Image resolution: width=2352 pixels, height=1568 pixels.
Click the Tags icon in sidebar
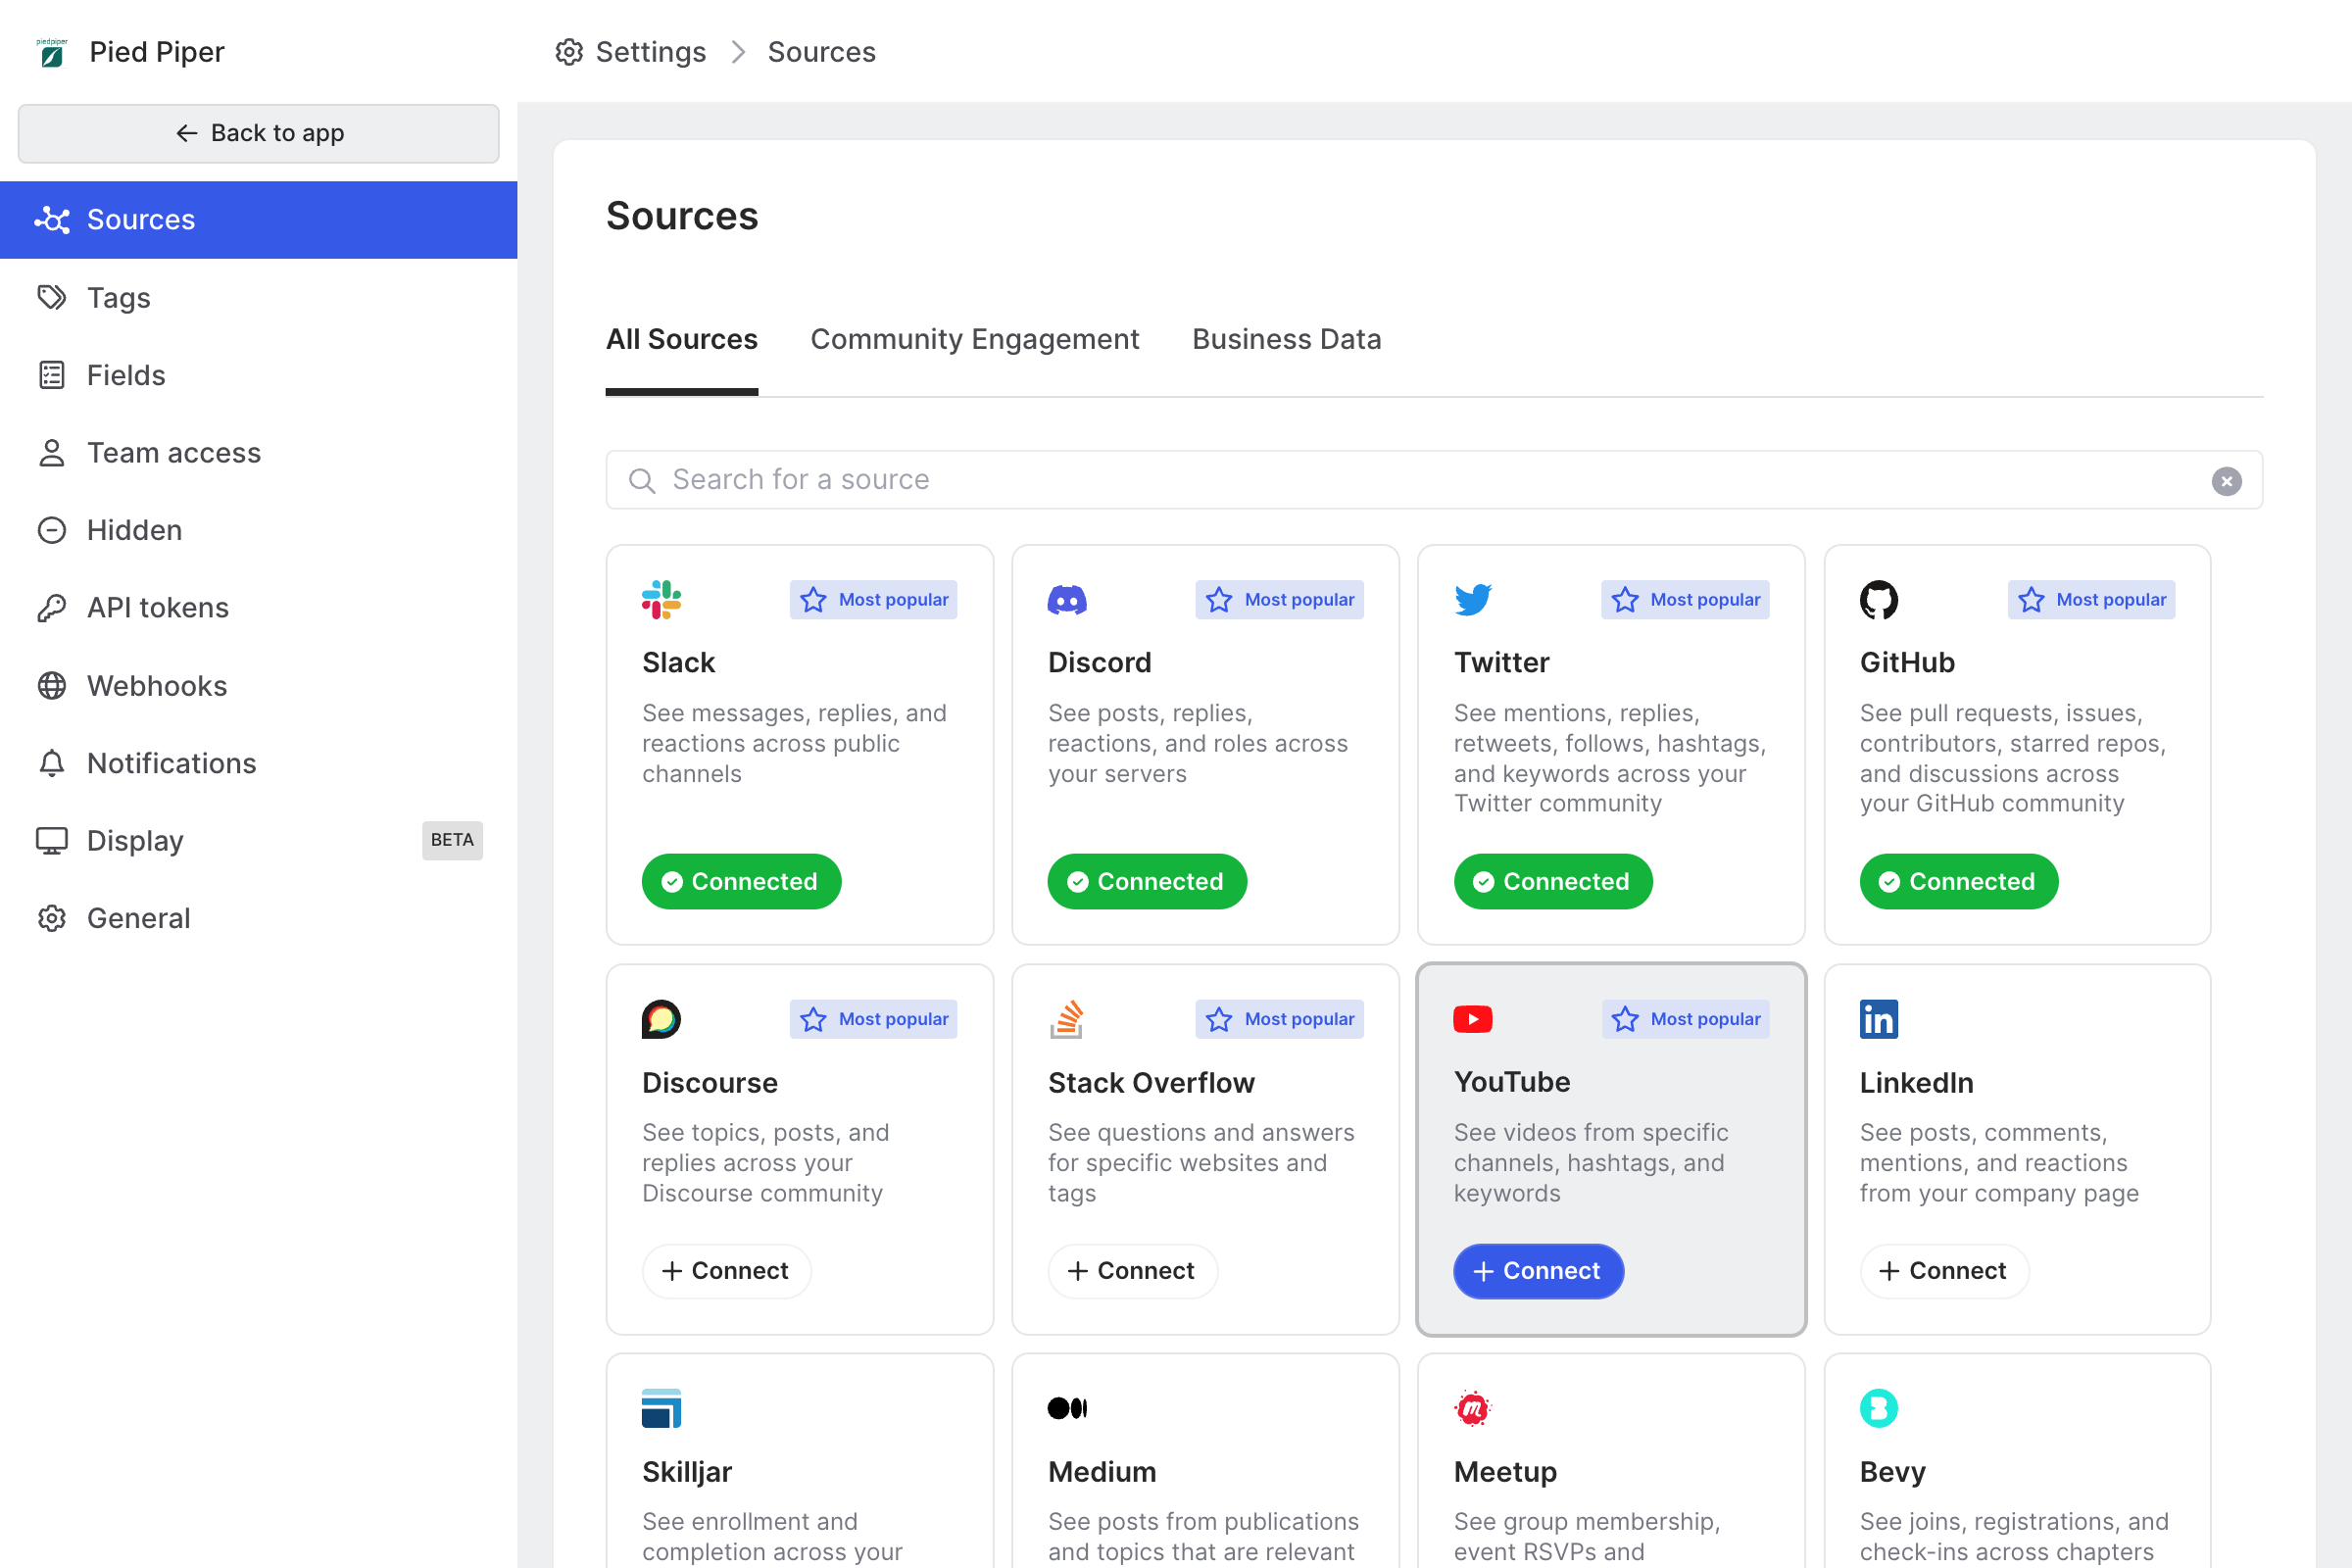pos(52,297)
